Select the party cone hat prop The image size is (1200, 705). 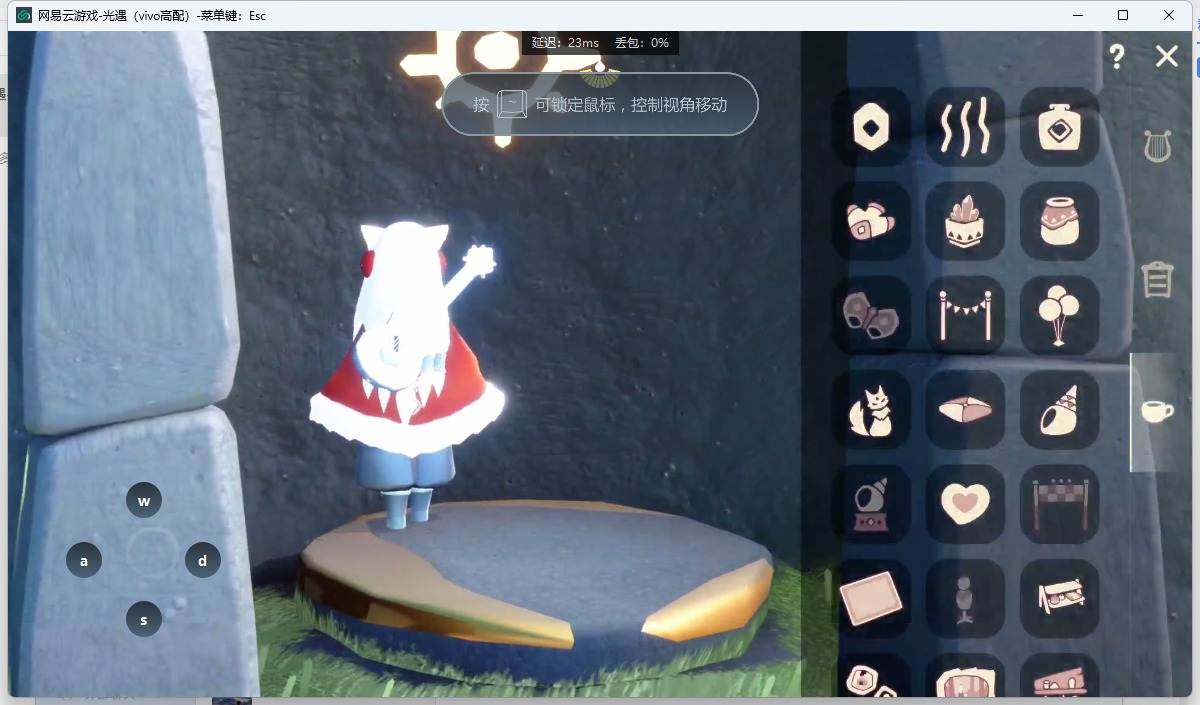click(1059, 409)
